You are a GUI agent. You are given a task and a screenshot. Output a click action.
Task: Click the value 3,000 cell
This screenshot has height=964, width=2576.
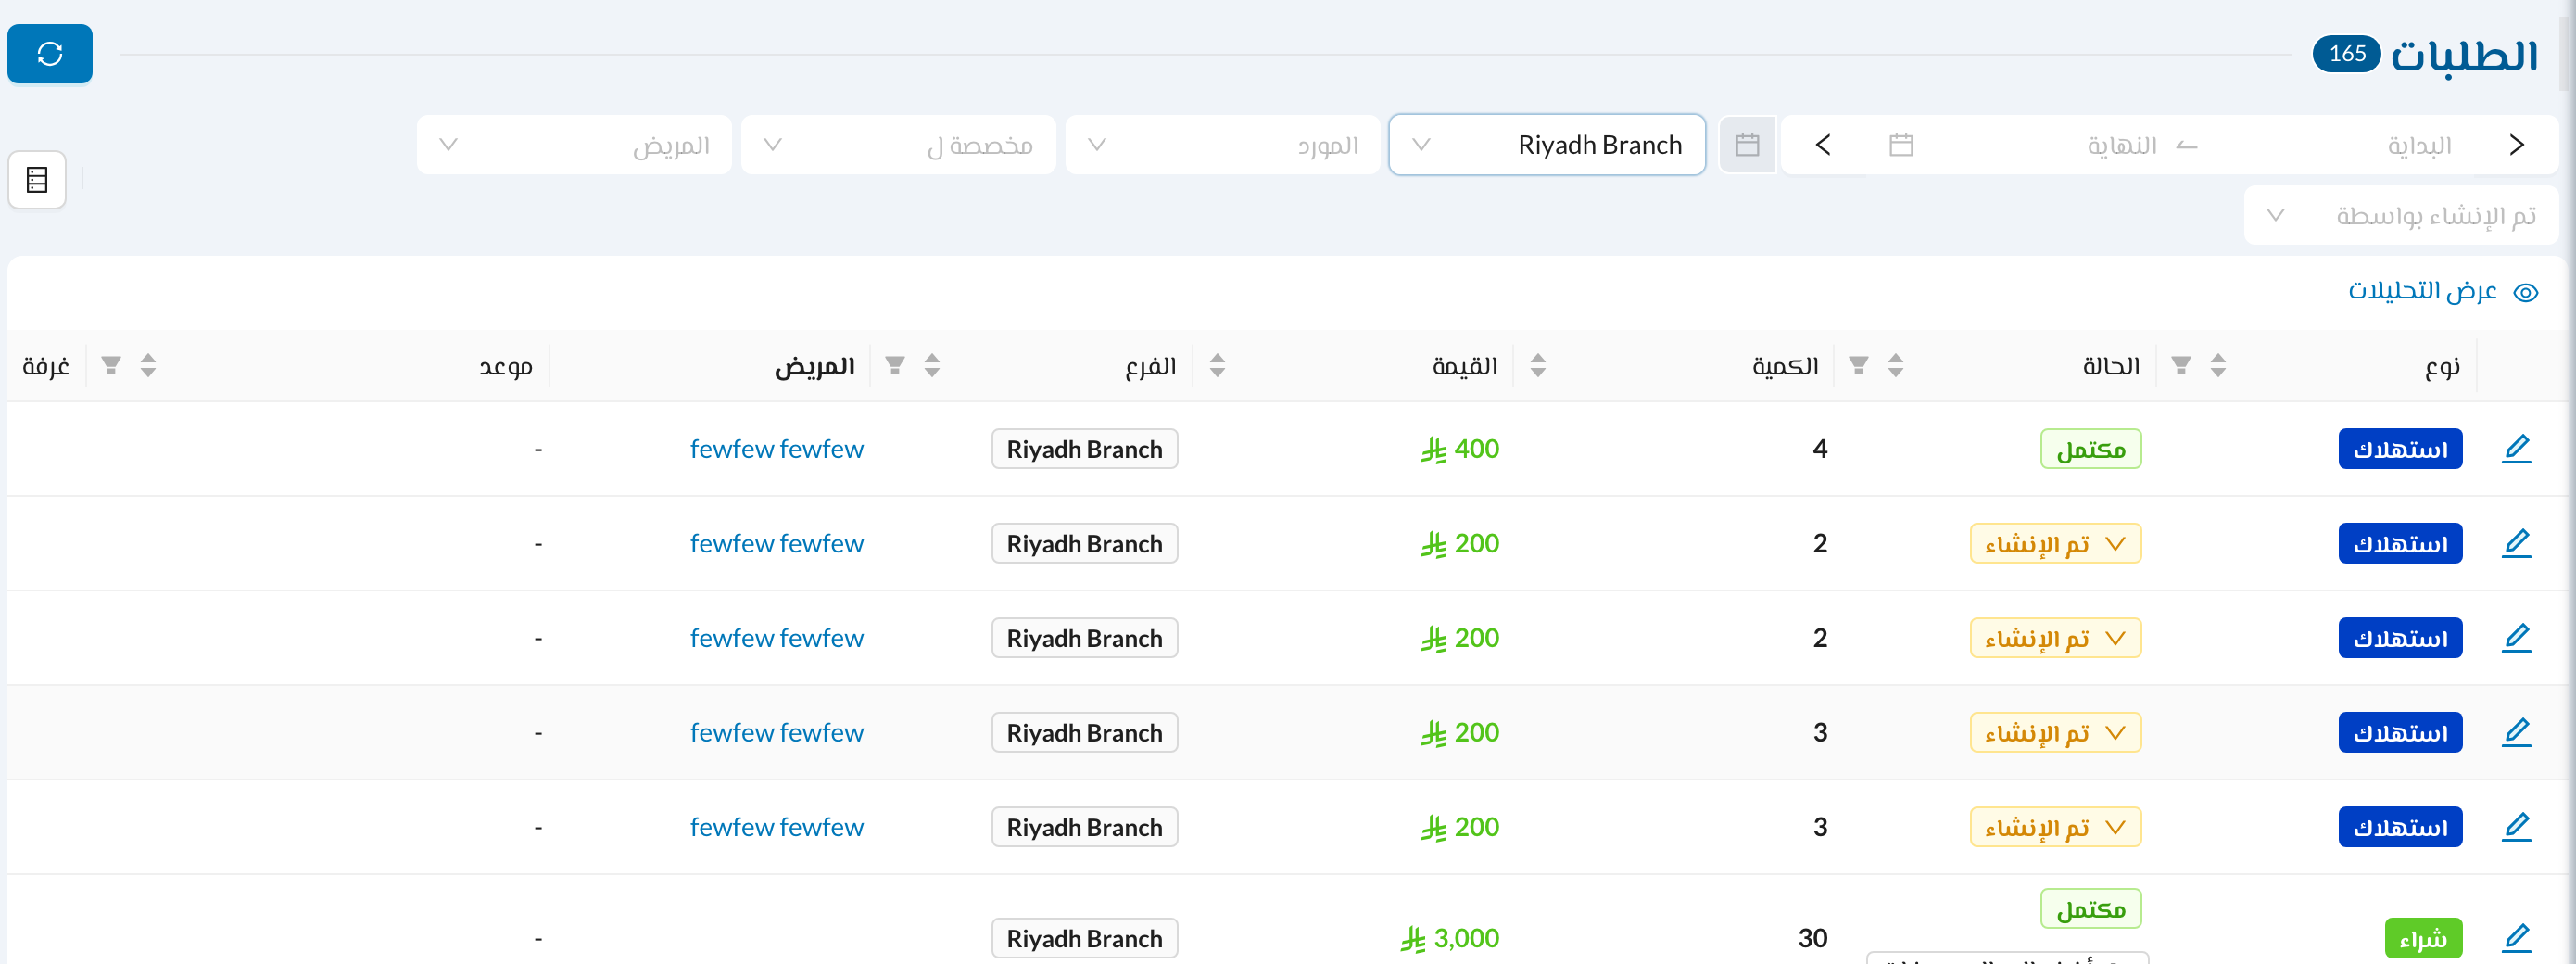(1449, 938)
